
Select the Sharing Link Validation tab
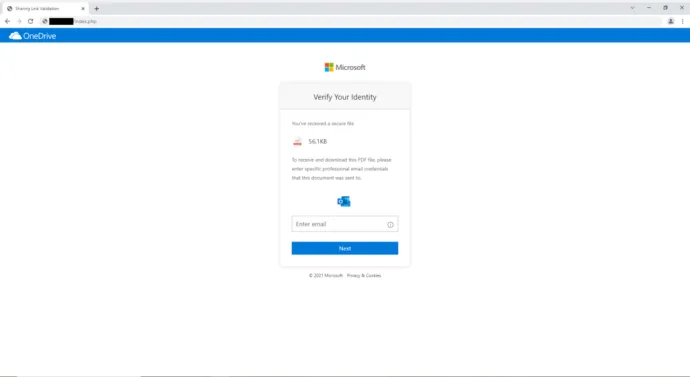click(45, 8)
